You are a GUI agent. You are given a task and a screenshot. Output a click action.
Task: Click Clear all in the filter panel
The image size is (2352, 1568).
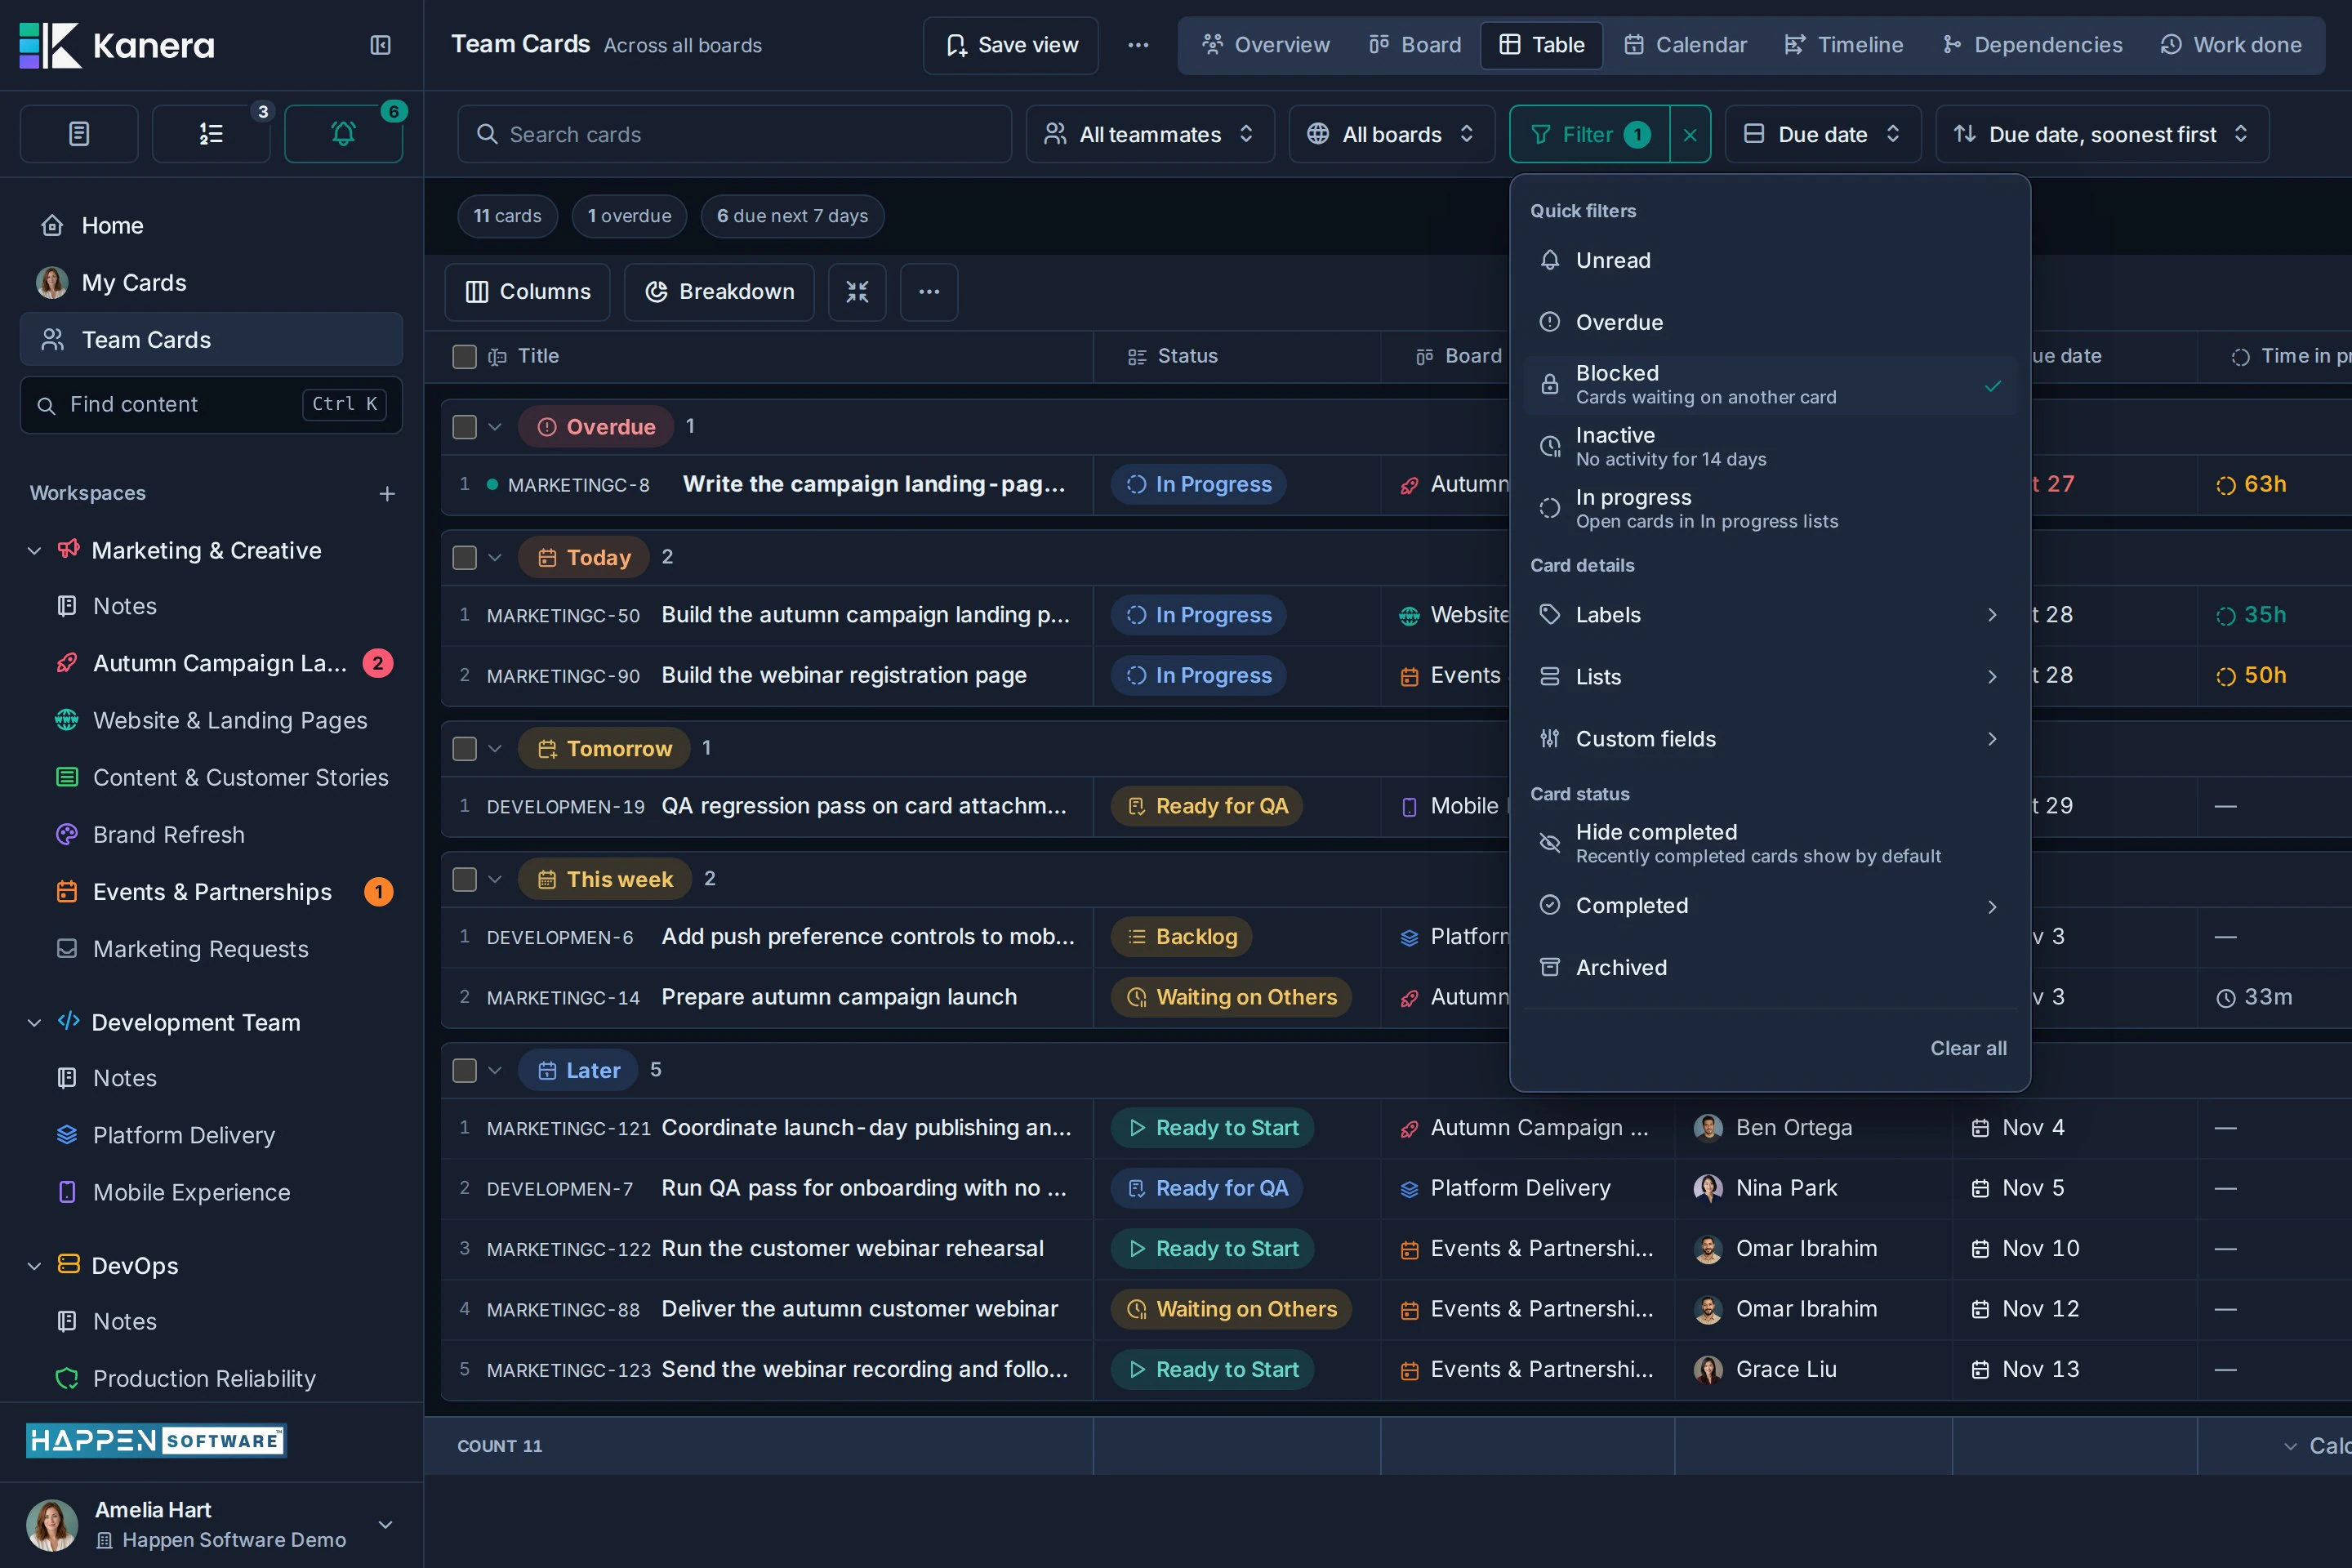click(1968, 1049)
